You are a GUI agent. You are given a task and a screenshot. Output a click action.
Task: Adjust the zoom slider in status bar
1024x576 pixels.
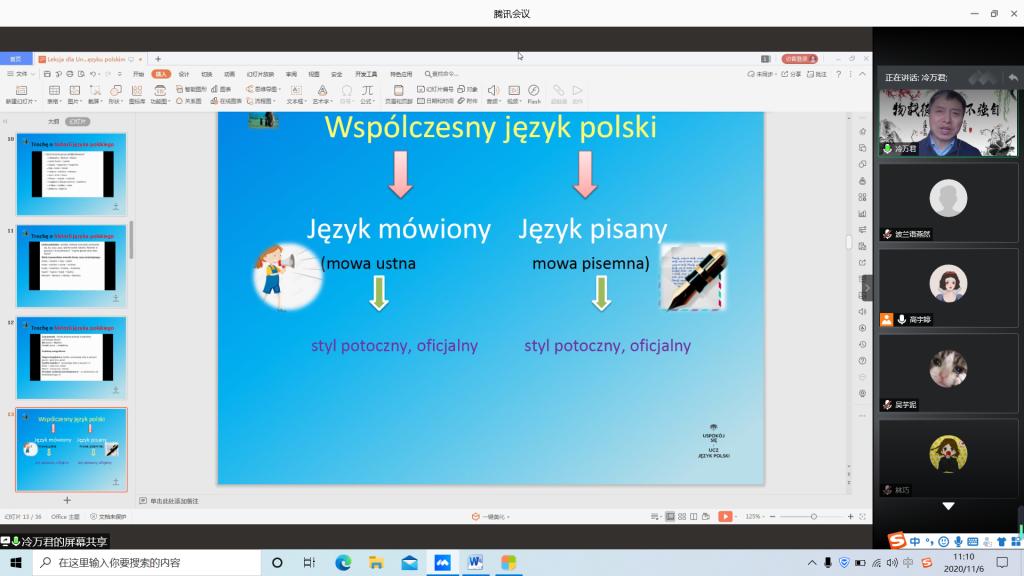coord(813,516)
